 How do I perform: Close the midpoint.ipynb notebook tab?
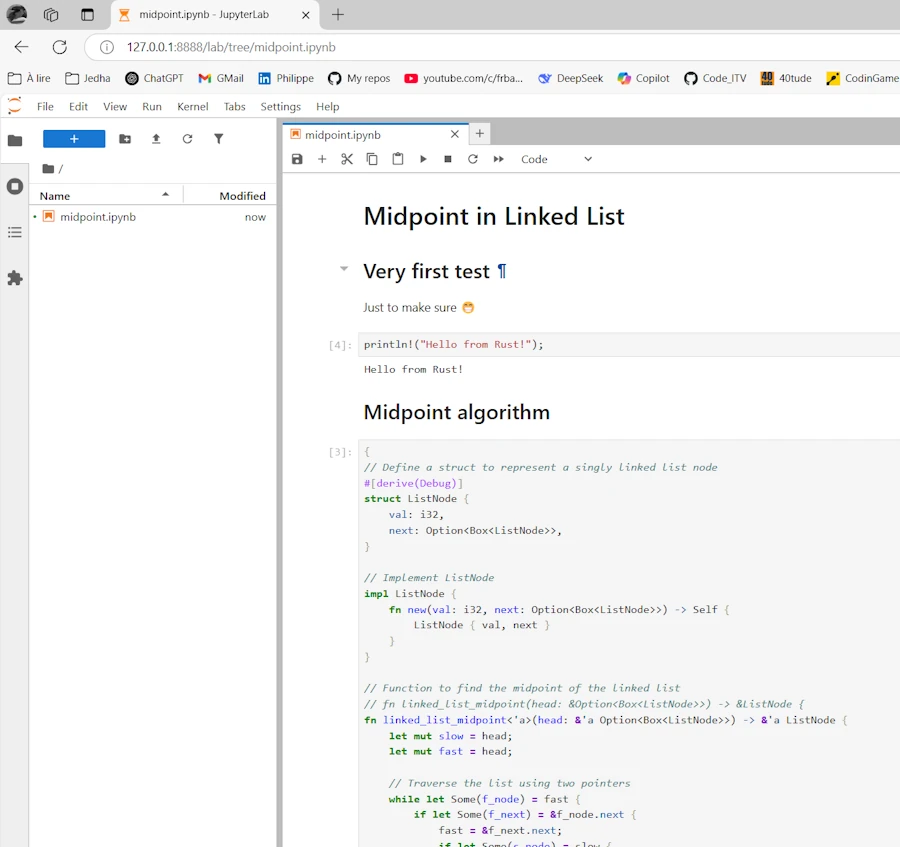point(455,134)
